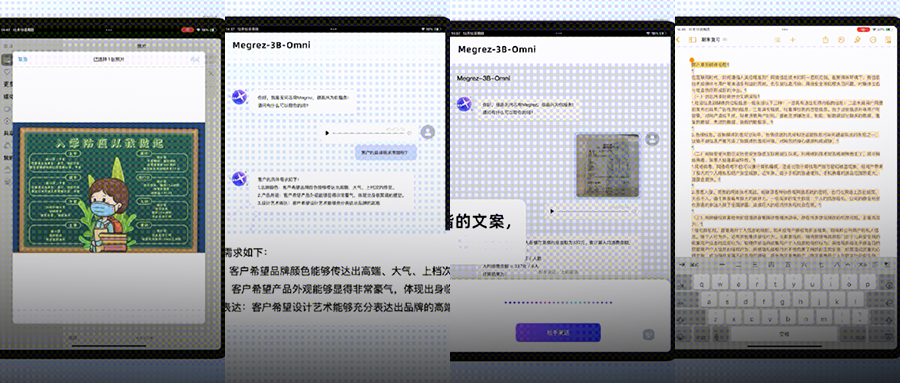
Task: Open the format paintbrush icon in Pages
Action: (x=858, y=40)
